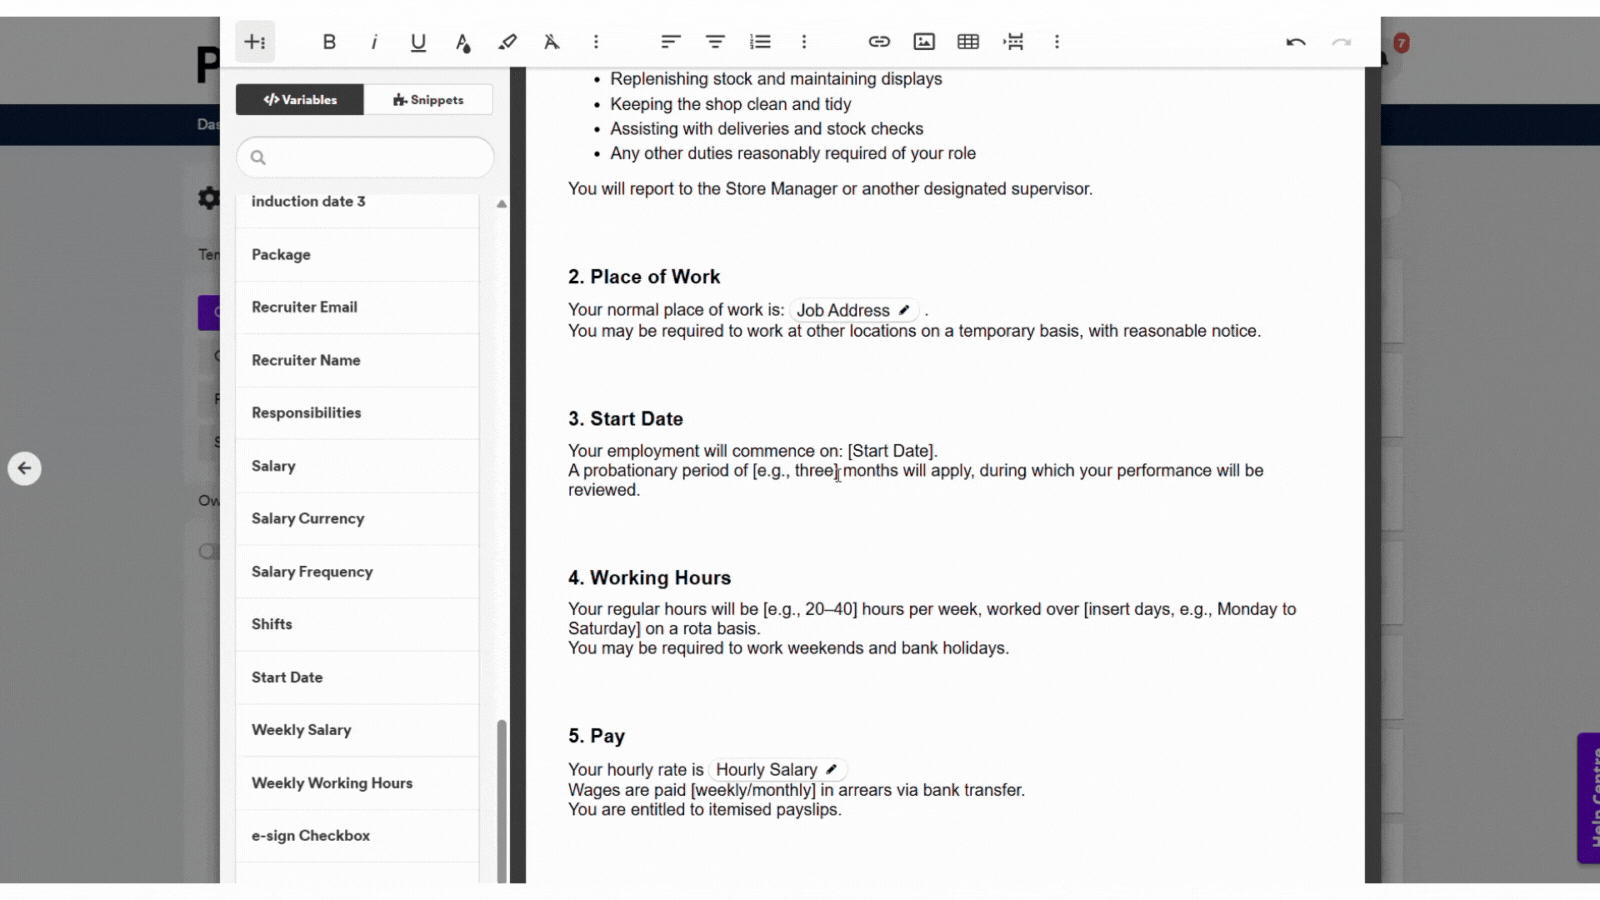Screen dimensions: 1600x900
Task: Edit the Job Address variable pencil icon
Action: point(904,310)
